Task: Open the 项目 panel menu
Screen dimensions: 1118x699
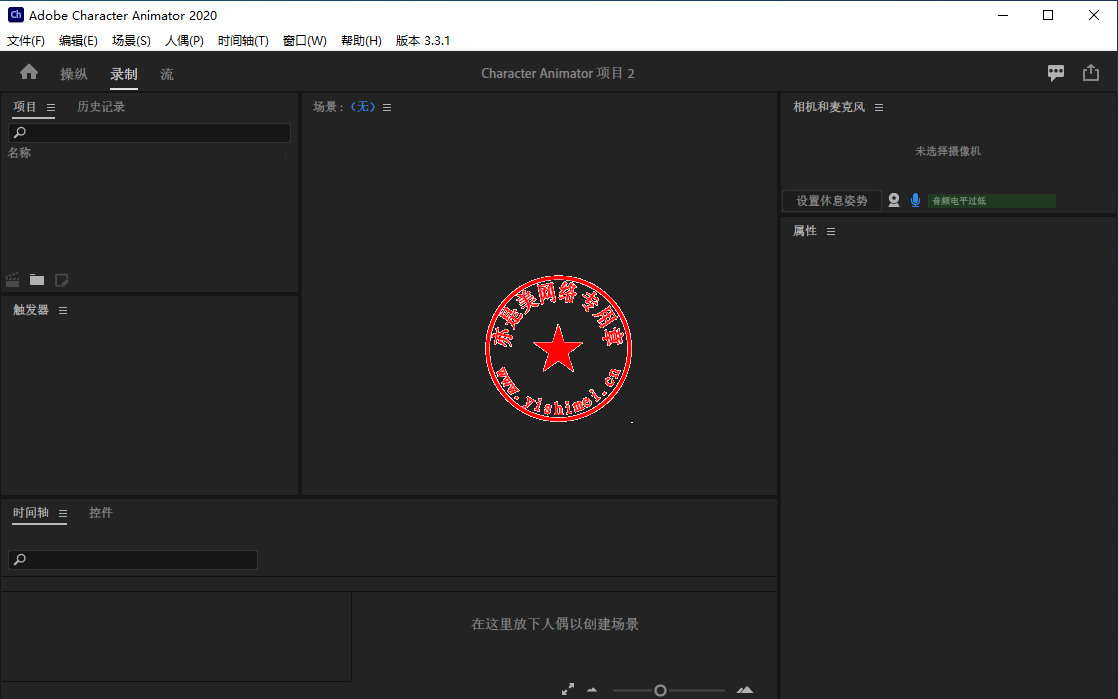Action: pyautogui.click(x=51, y=108)
